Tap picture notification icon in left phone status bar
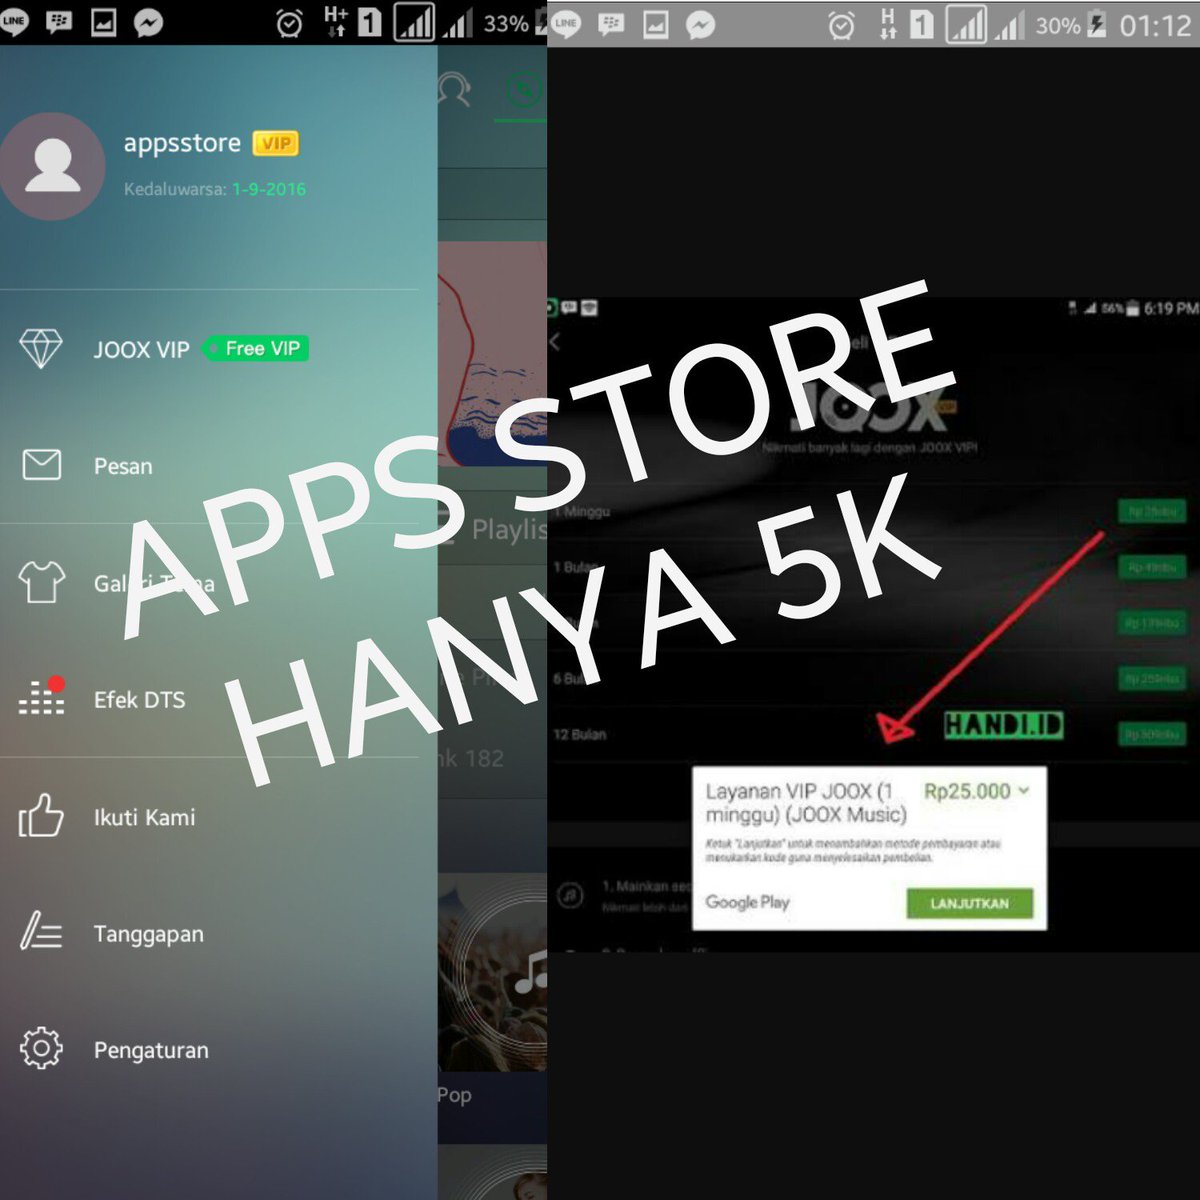The height and width of the screenshot is (1200, 1200). click(104, 22)
